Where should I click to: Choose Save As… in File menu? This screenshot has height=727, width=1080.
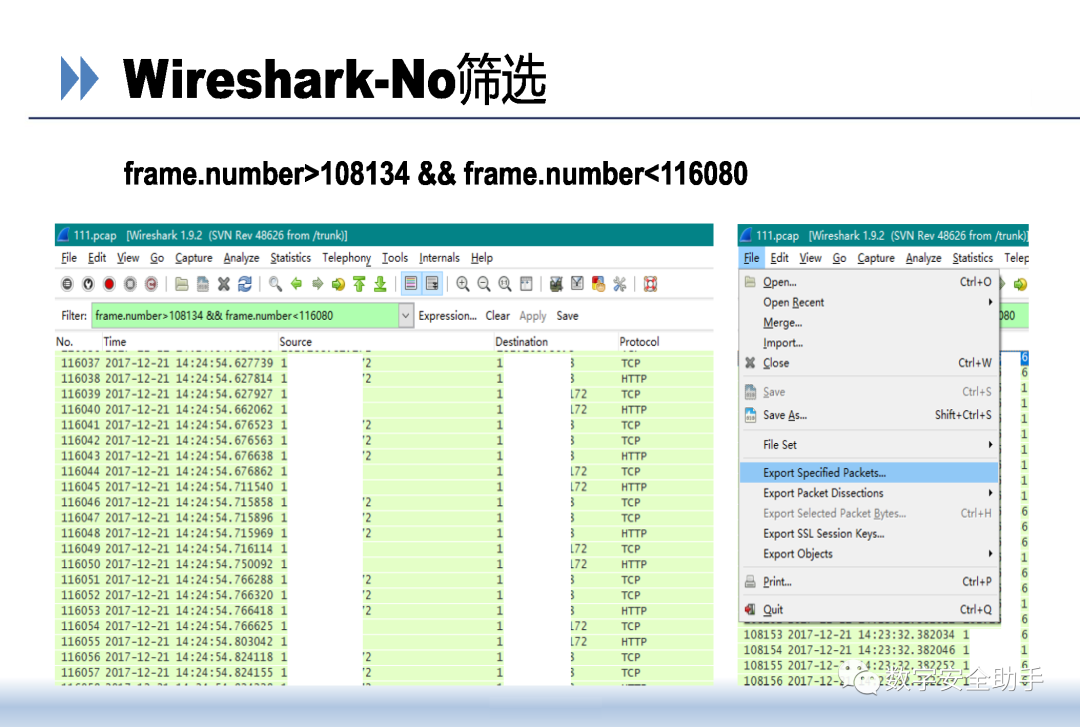[869, 415]
